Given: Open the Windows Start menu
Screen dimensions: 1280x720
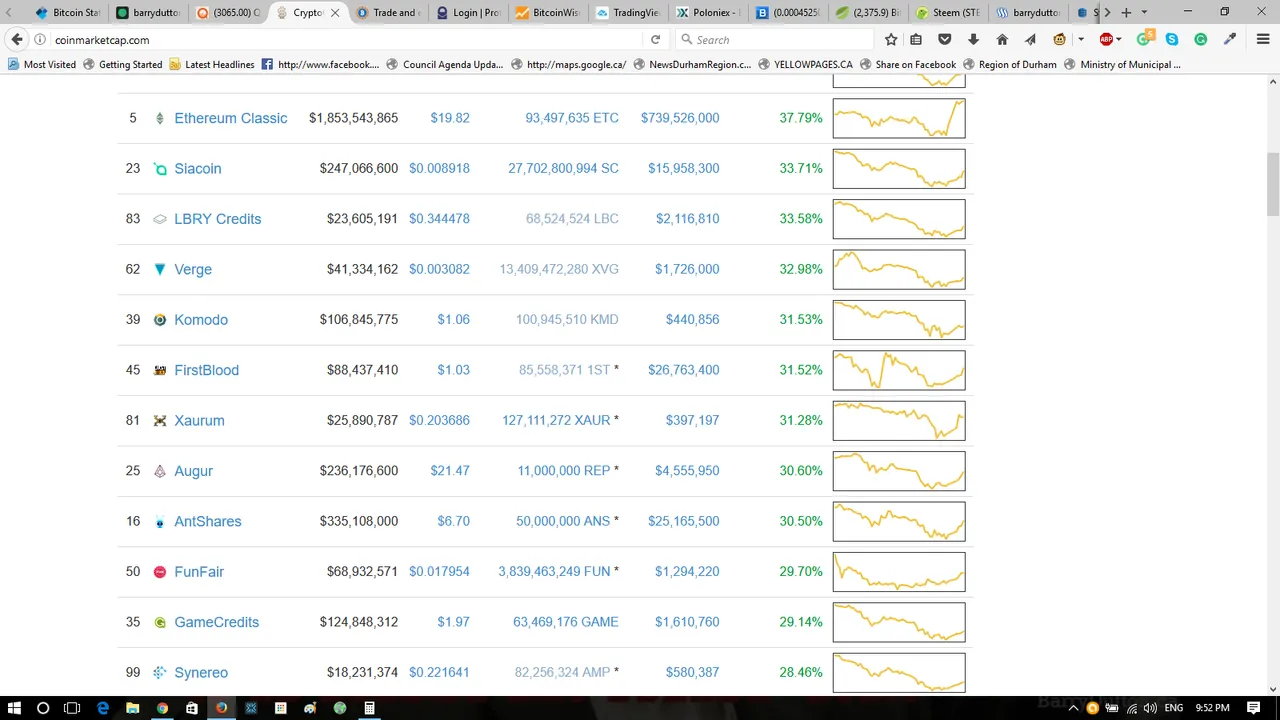Looking at the screenshot, I should point(14,708).
